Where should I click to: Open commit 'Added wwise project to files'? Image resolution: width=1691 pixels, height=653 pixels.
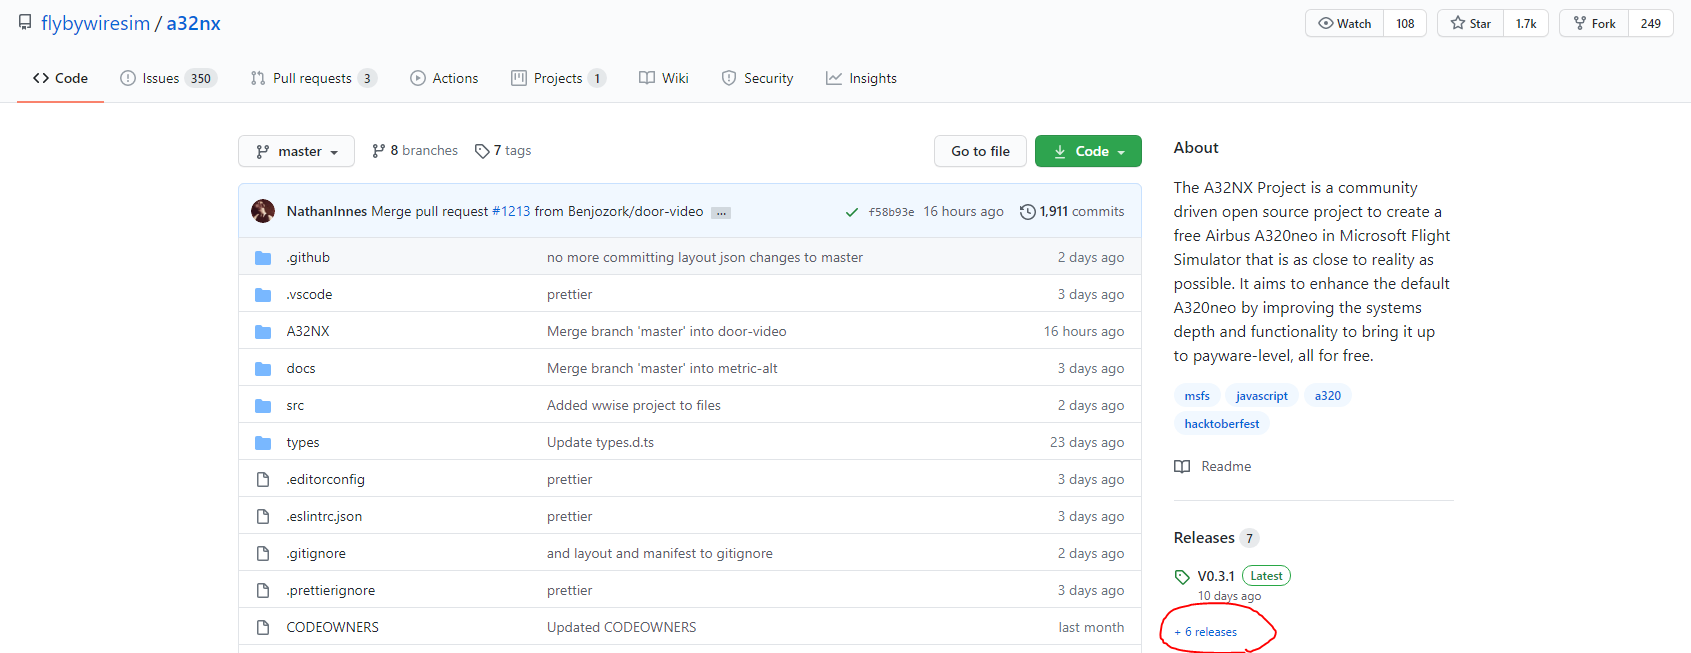pyautogui.click(x=634, y=405)
